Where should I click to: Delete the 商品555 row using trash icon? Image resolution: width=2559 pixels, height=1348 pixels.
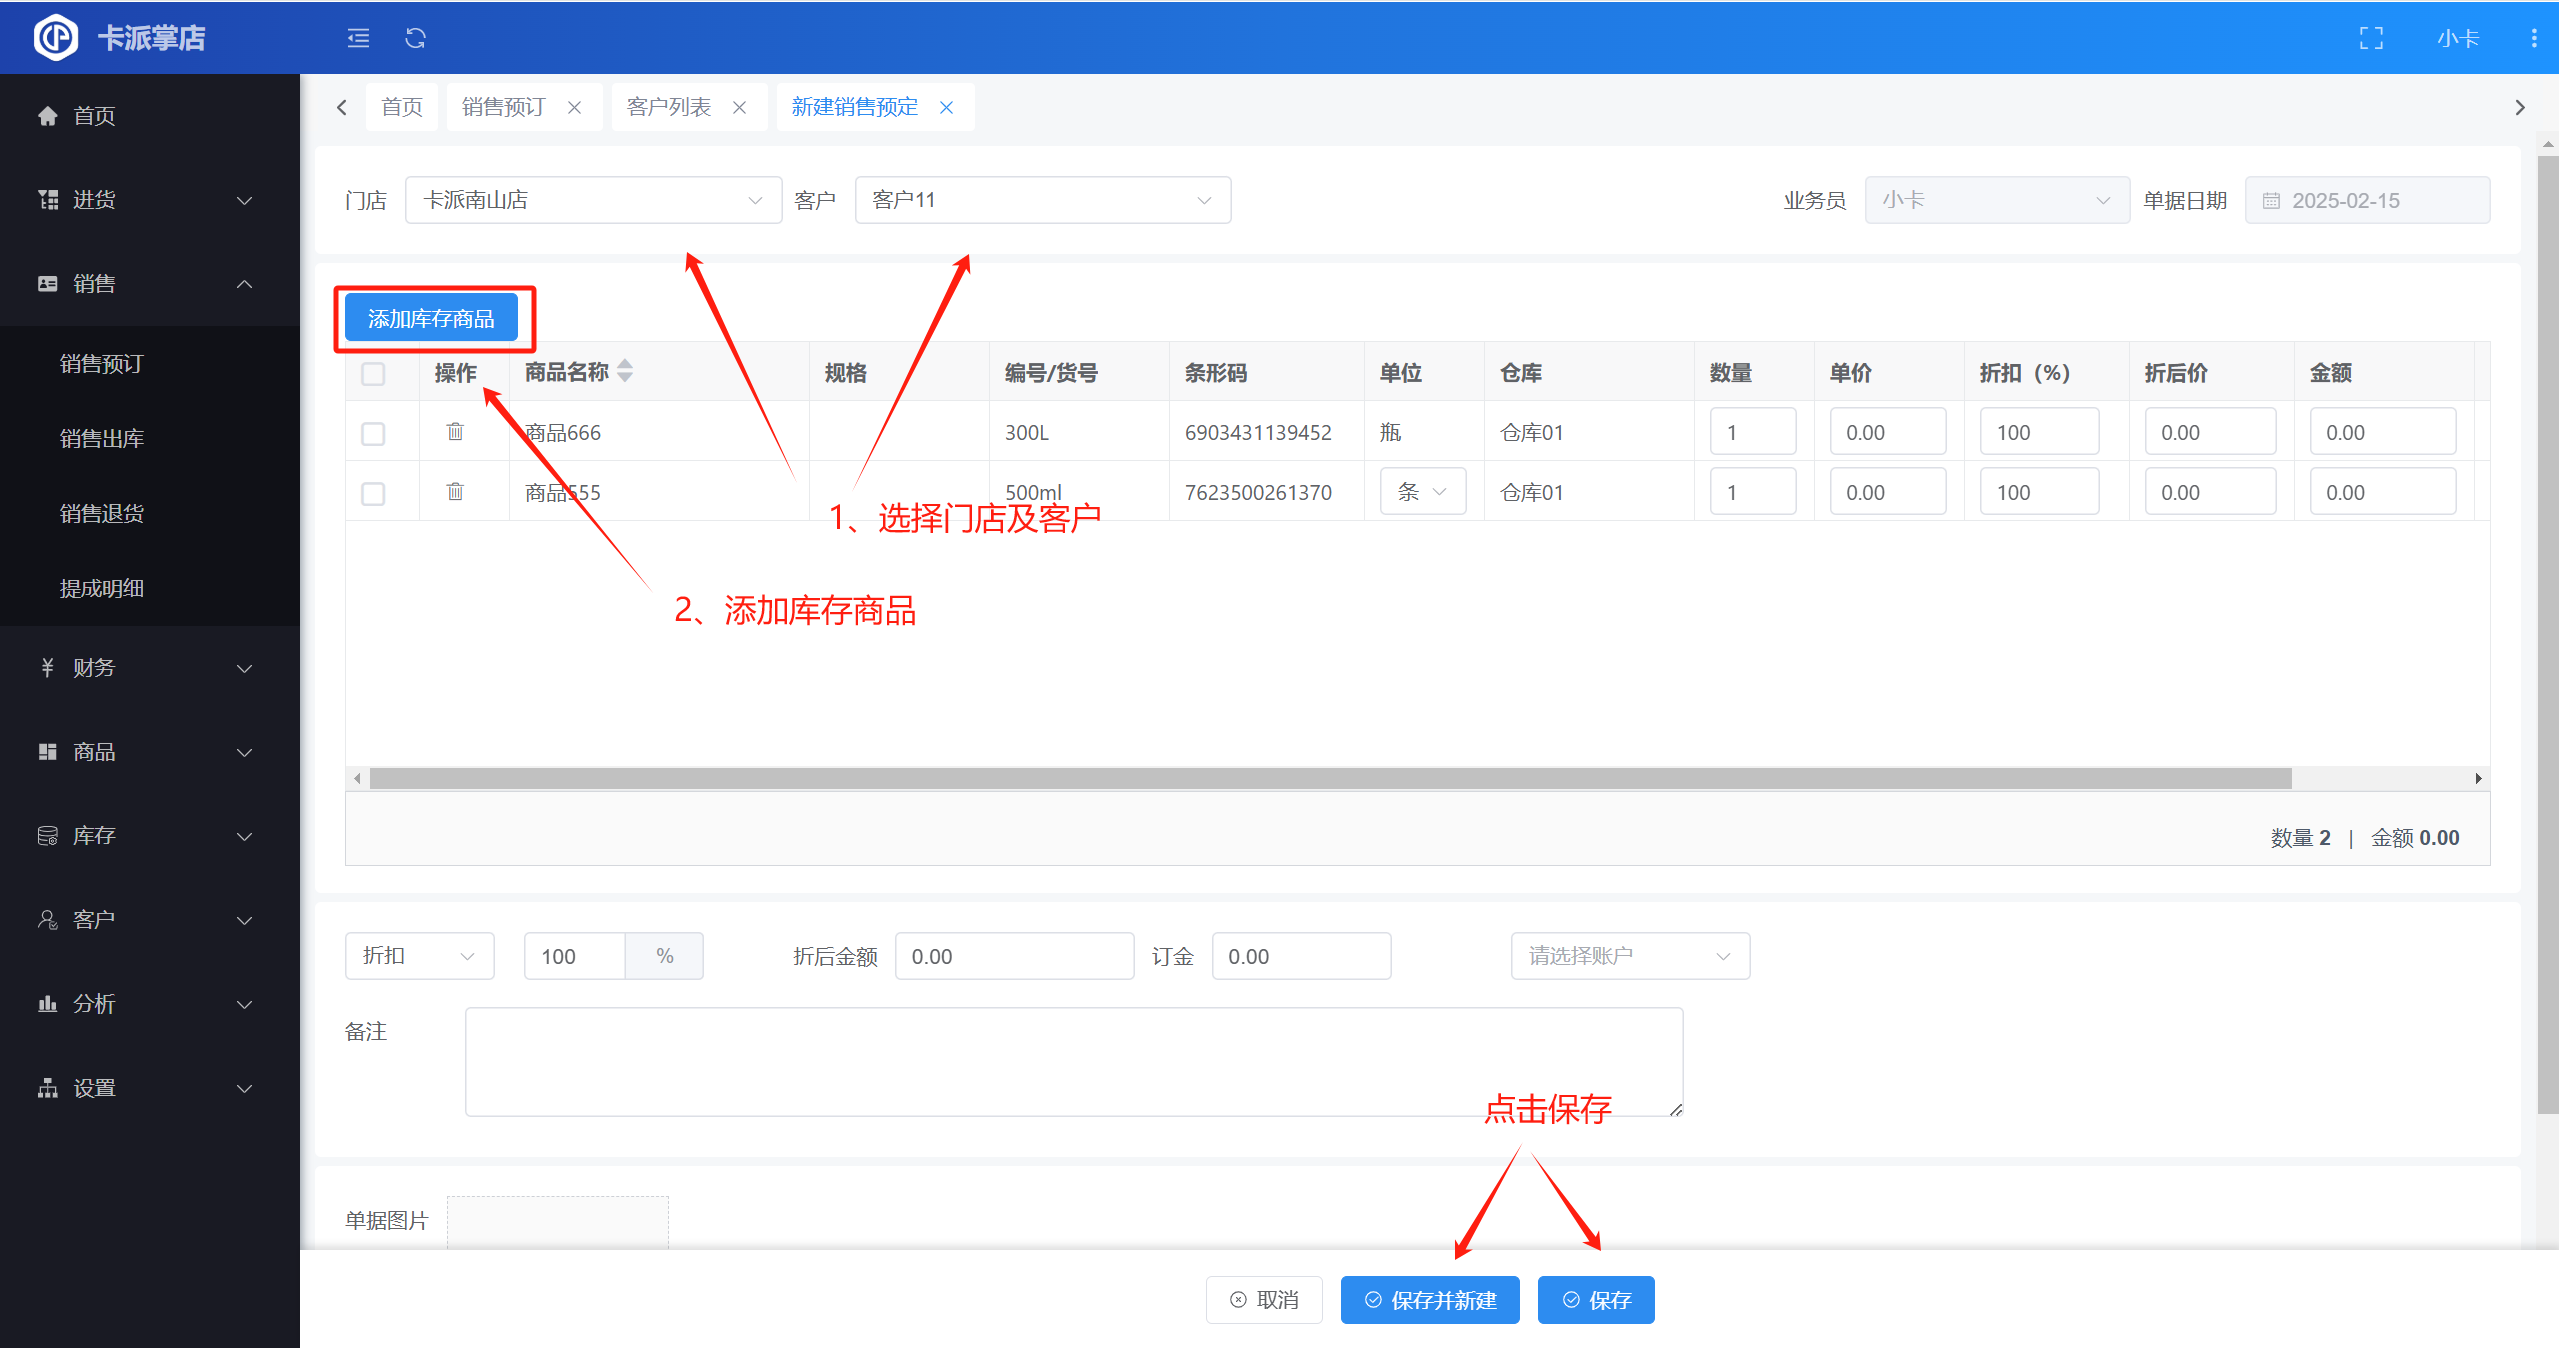pos(455,492)
